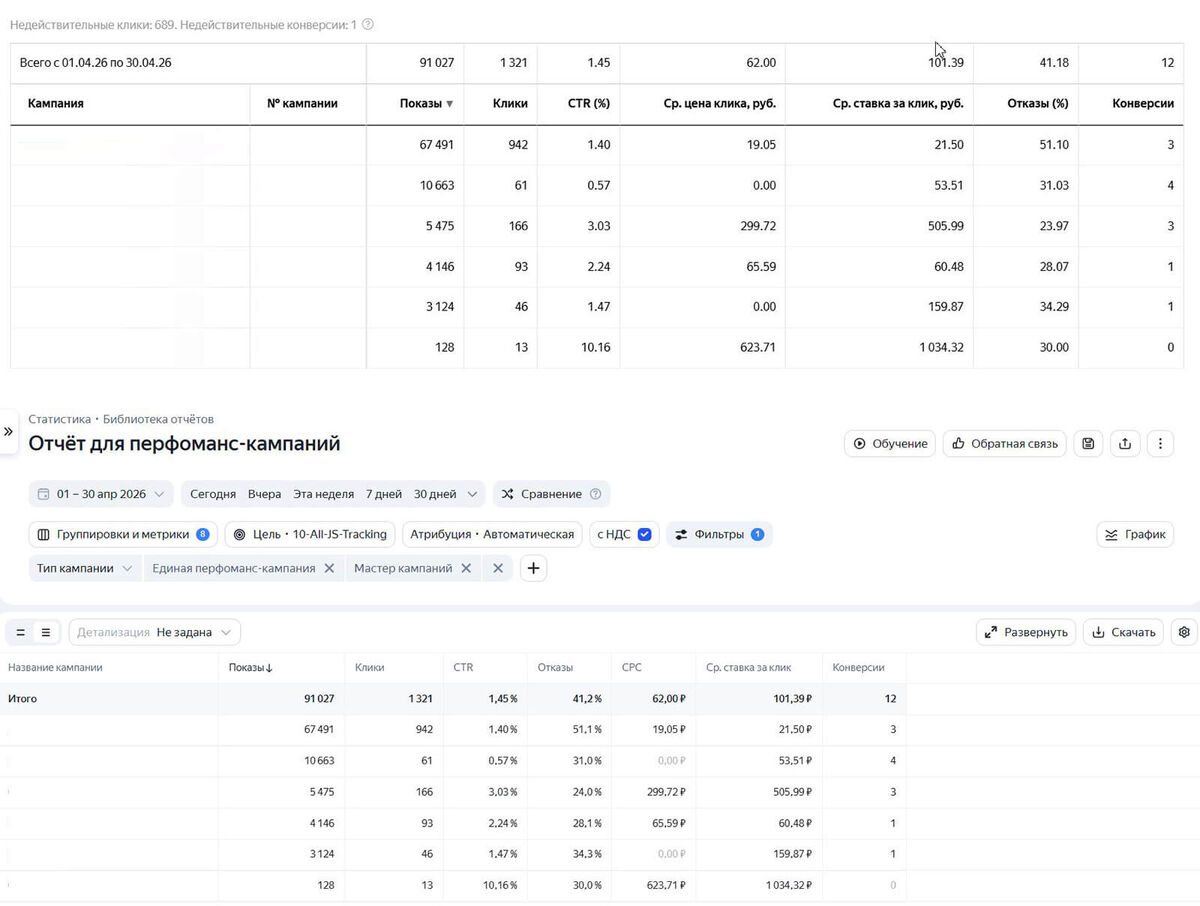
Task: Click upper table Кампания column header
Action: pos(55,103)
